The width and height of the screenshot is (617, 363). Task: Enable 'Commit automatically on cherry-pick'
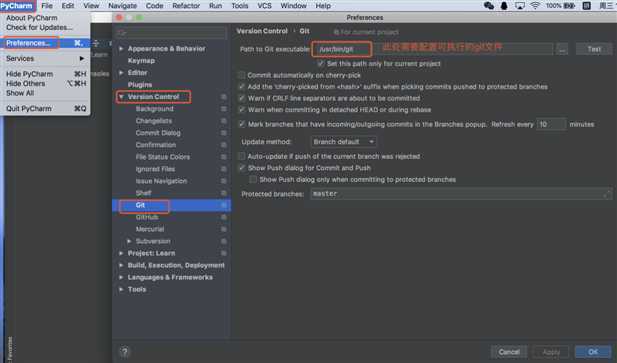pyautogui.click(x=242, y=75)
